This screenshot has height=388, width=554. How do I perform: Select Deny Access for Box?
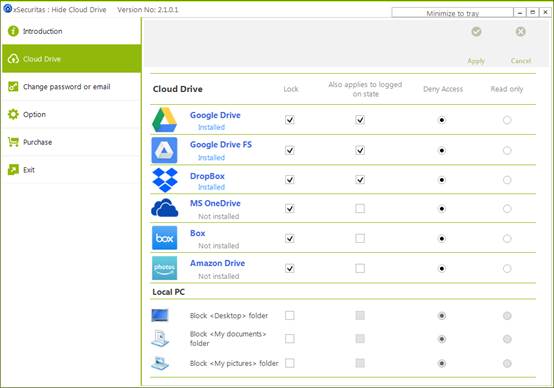point(442,239)
